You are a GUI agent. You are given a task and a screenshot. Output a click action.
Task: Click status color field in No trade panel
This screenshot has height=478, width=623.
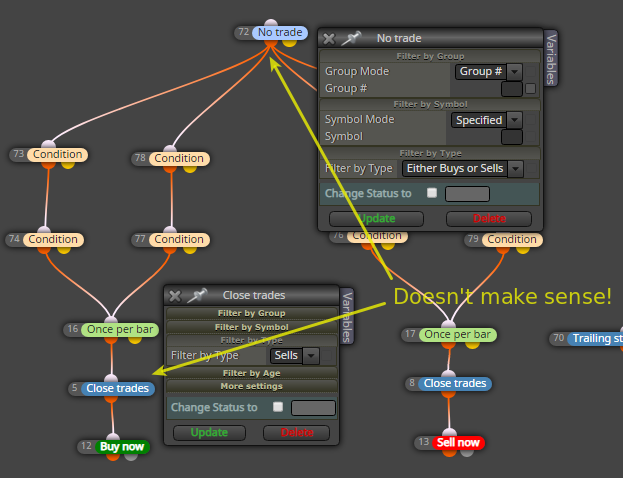(467, 194)
